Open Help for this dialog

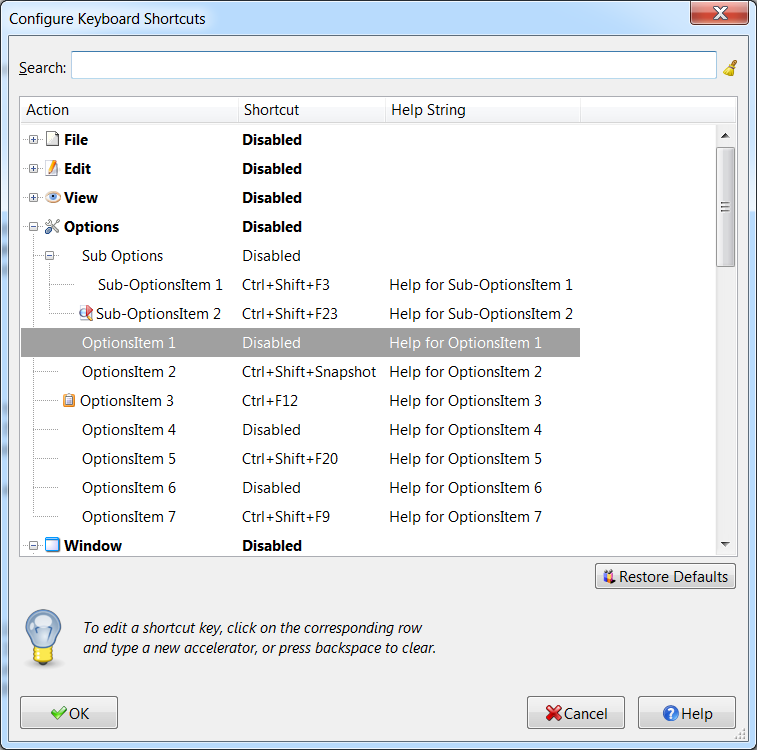tap(687, 713)
